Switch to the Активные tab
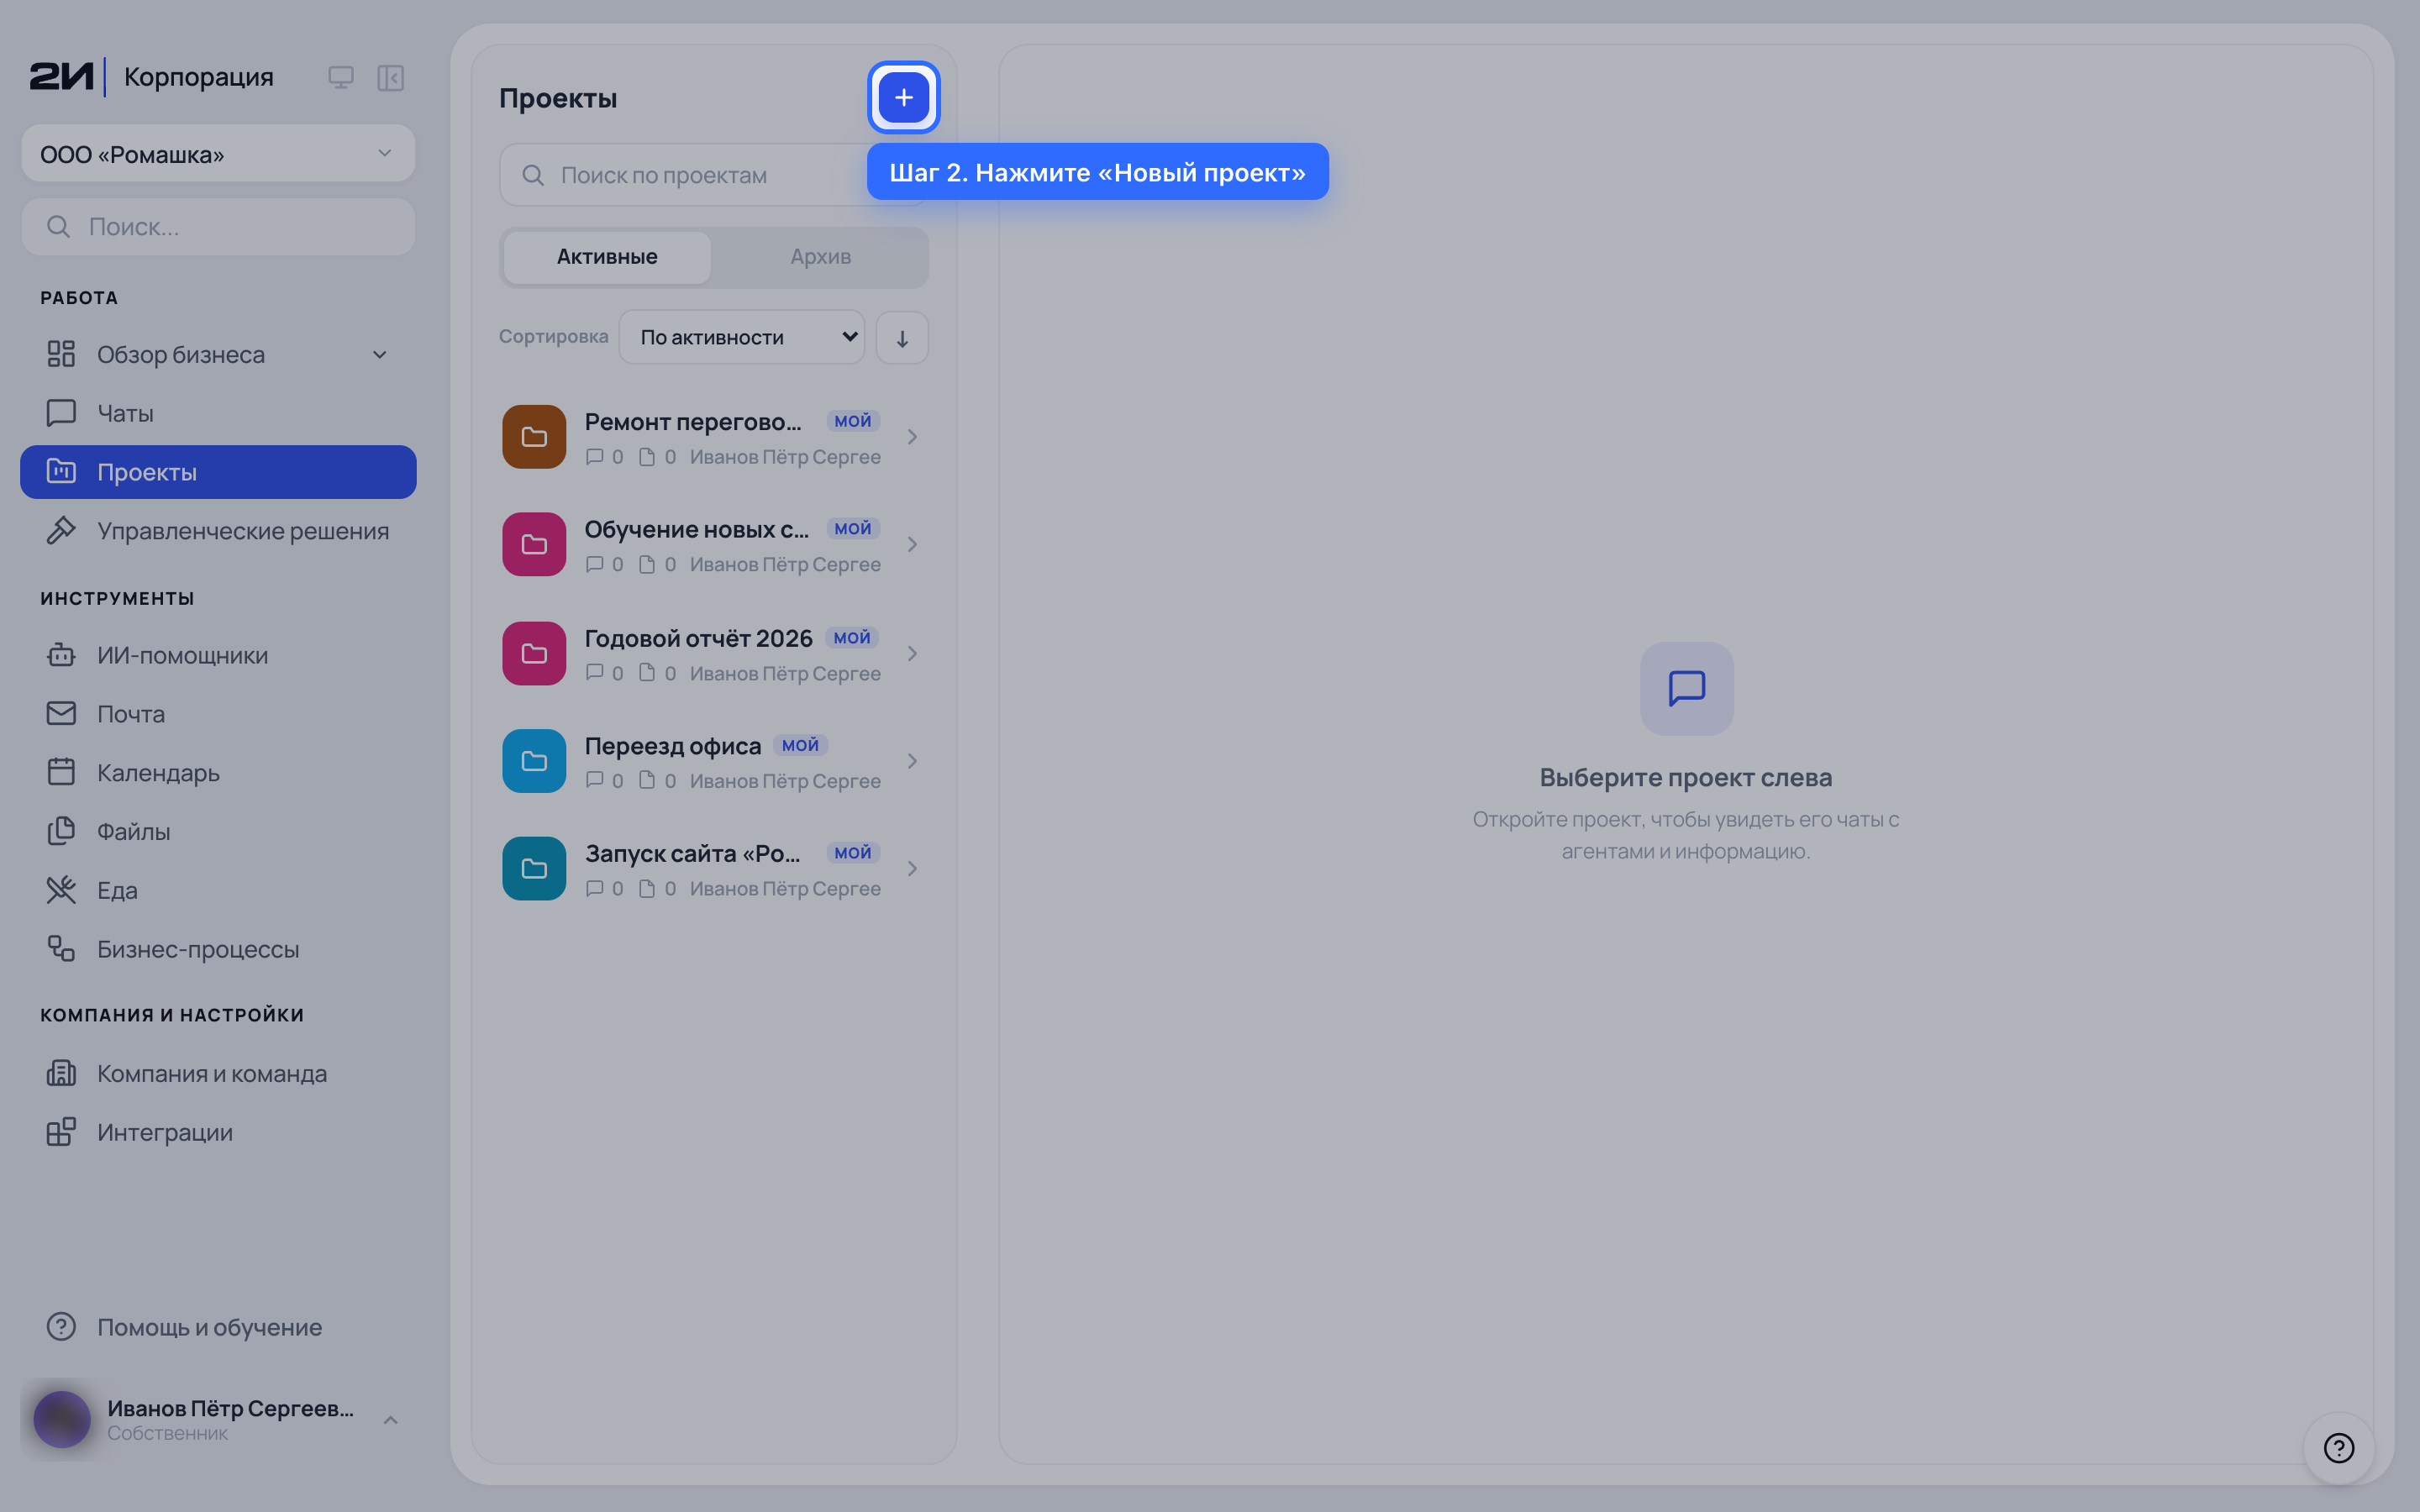This screenshot has height=1512, width=2420. click(607, 257)
